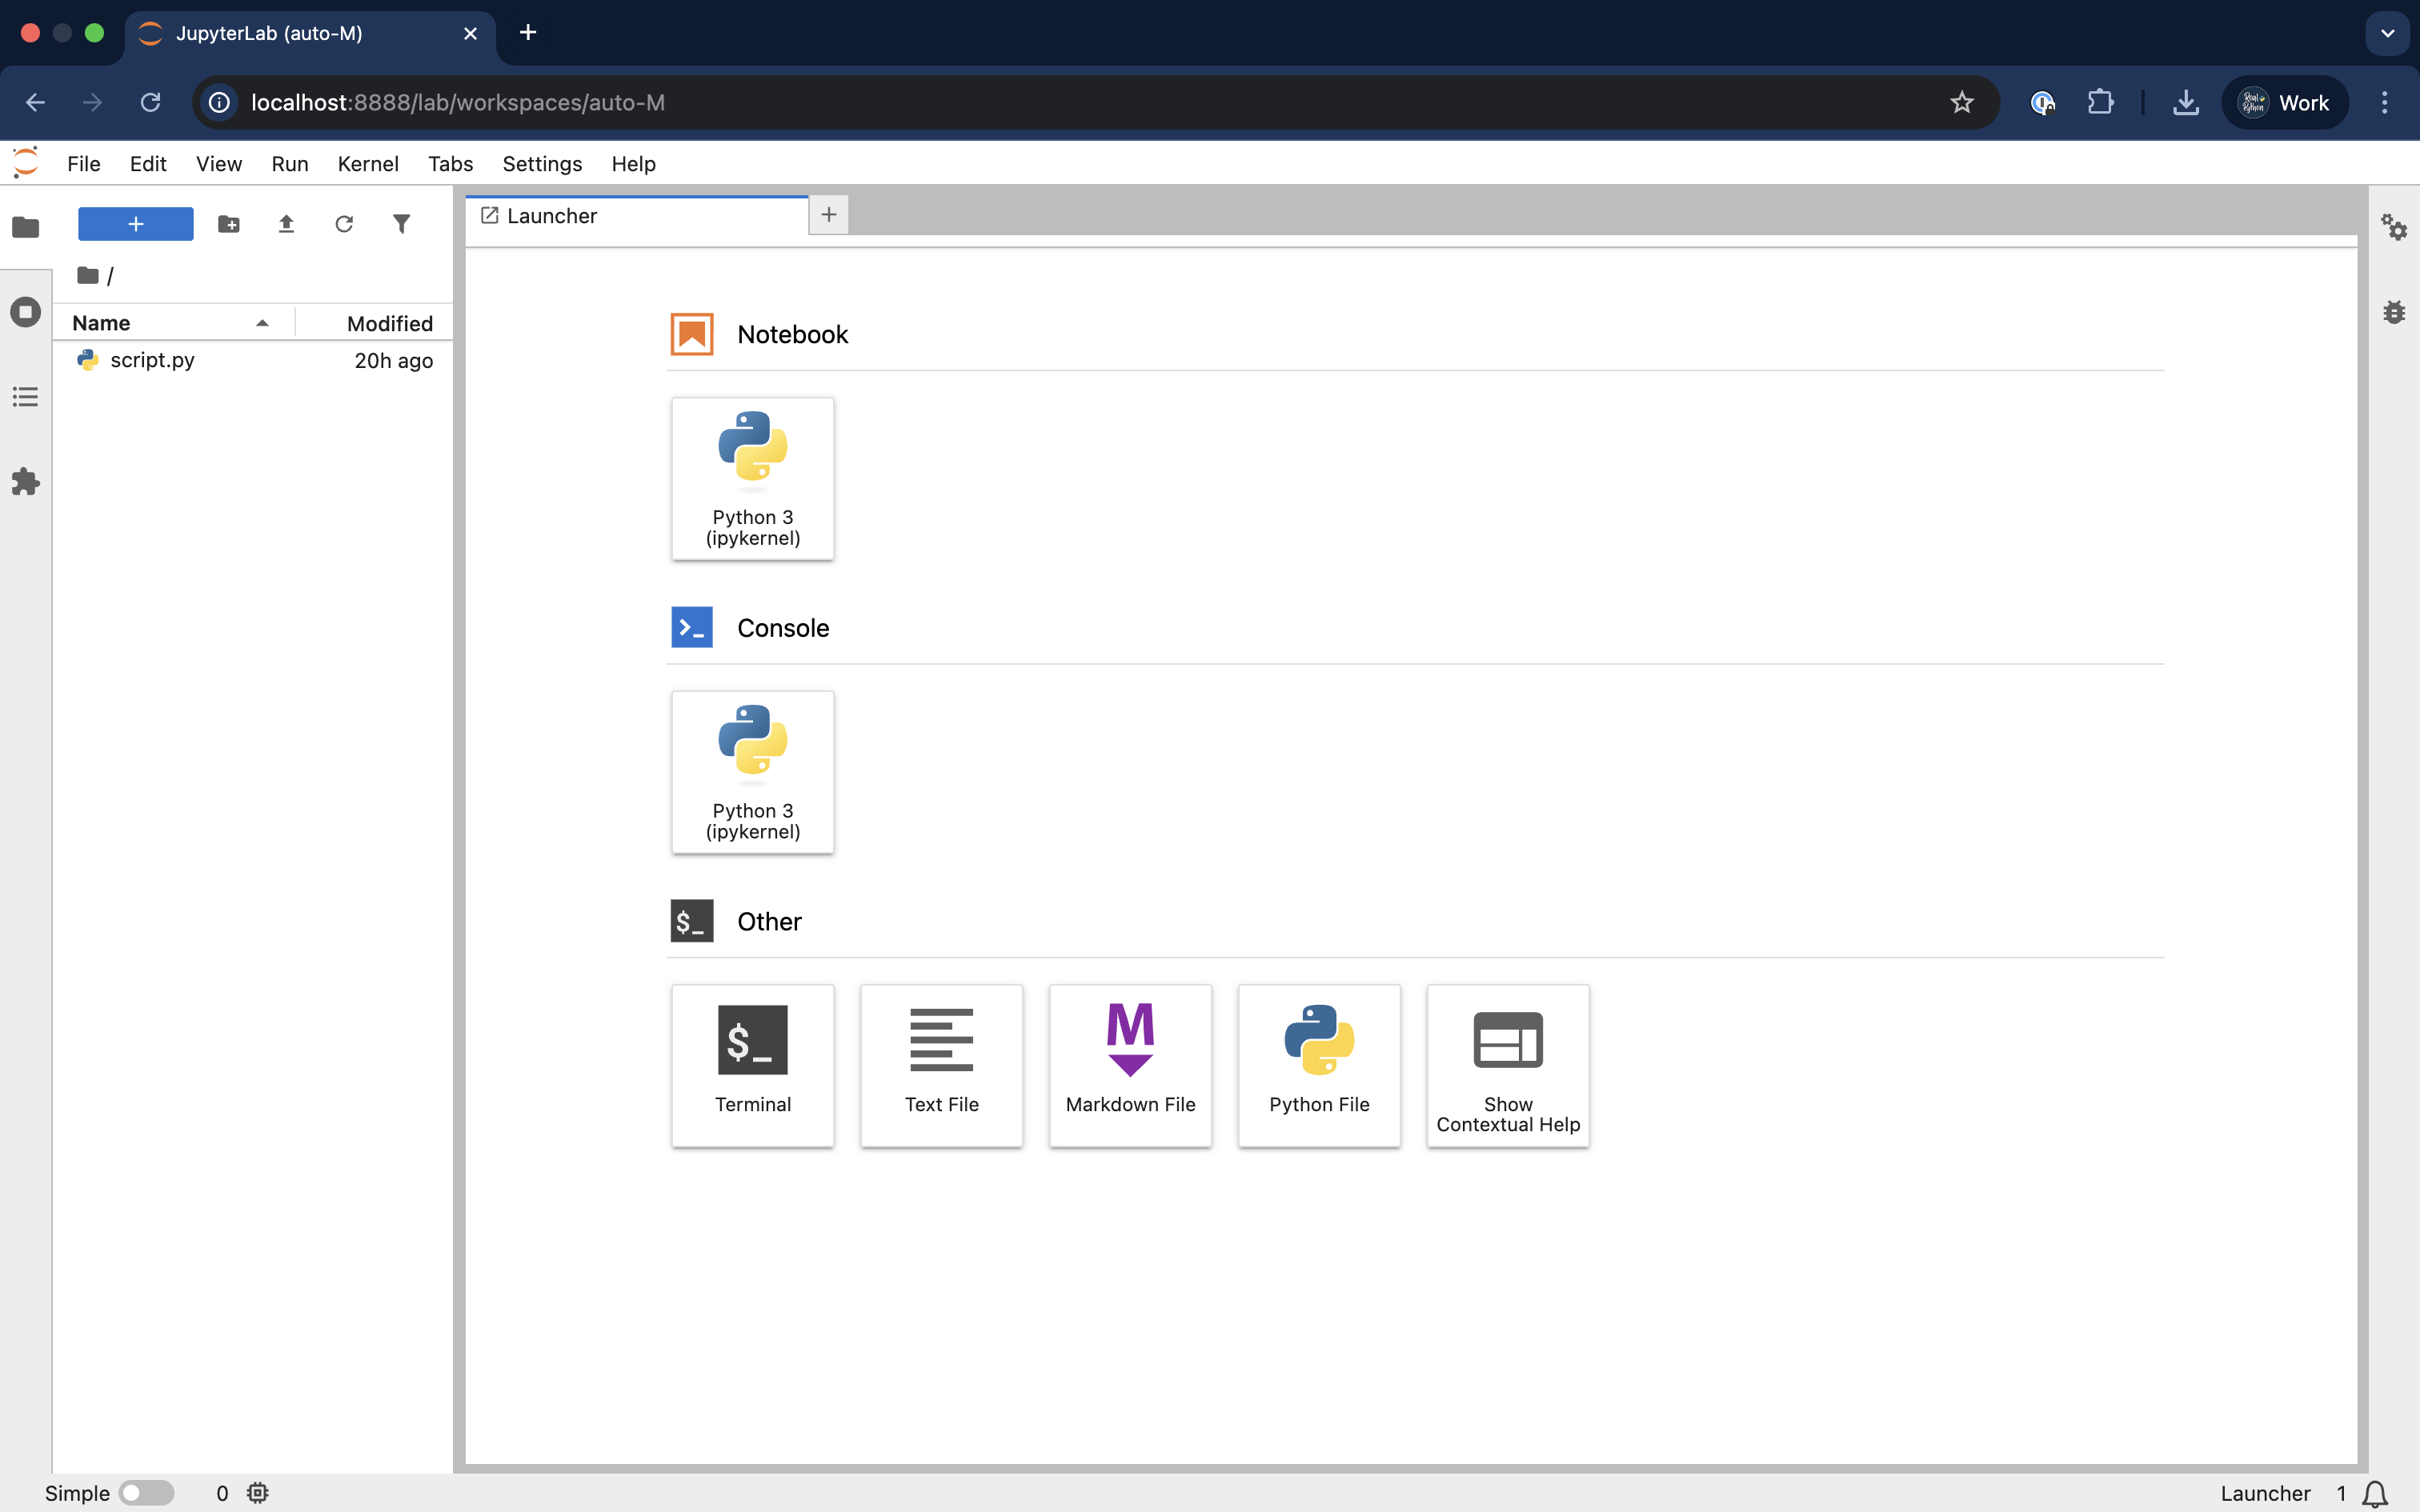Screen dimensions: 2420x1512
Task: Open the Edit menu
Action: click(148, 164)
